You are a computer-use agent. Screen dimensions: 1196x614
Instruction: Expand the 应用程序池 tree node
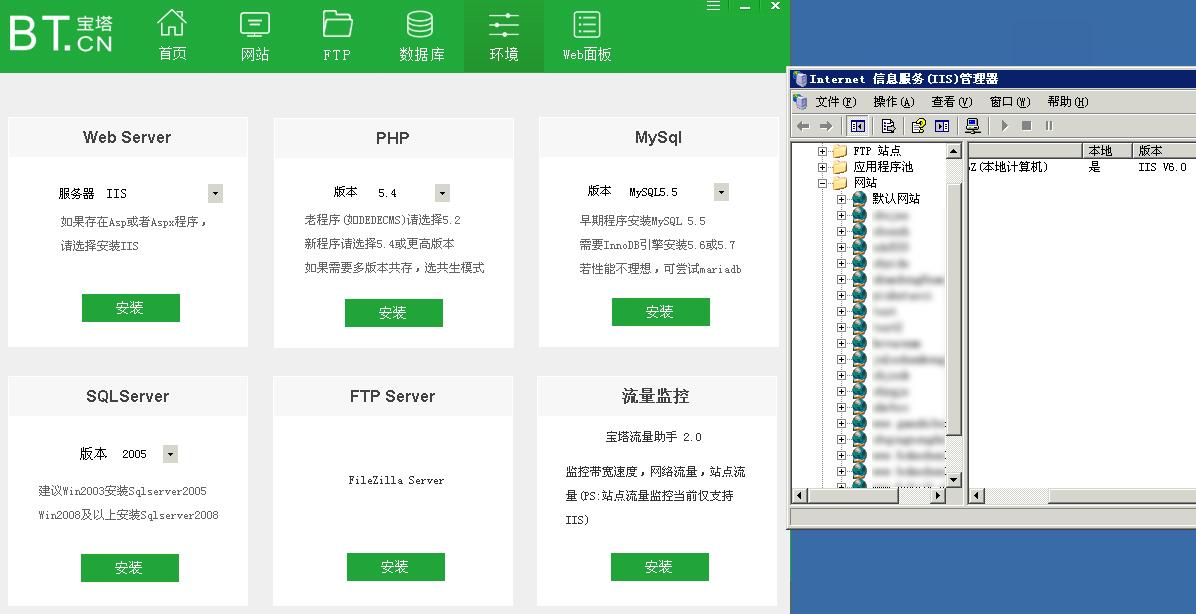pyautogui.click(x=822, y=167)
